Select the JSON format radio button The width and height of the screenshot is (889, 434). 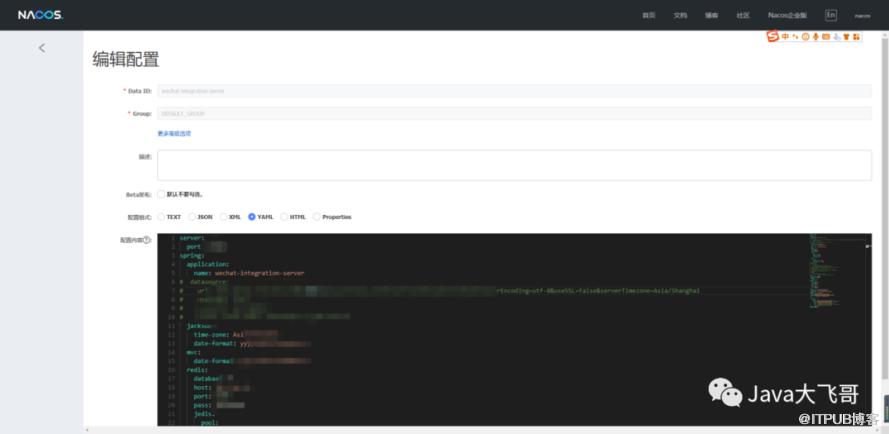tap(192, 216)
